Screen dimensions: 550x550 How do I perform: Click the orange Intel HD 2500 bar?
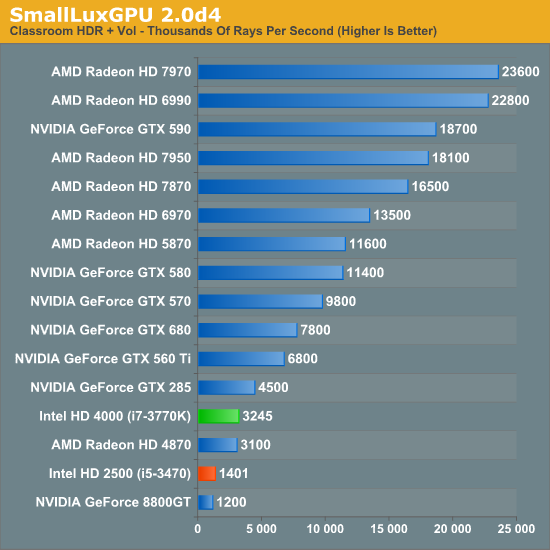[x=207, y=474]
